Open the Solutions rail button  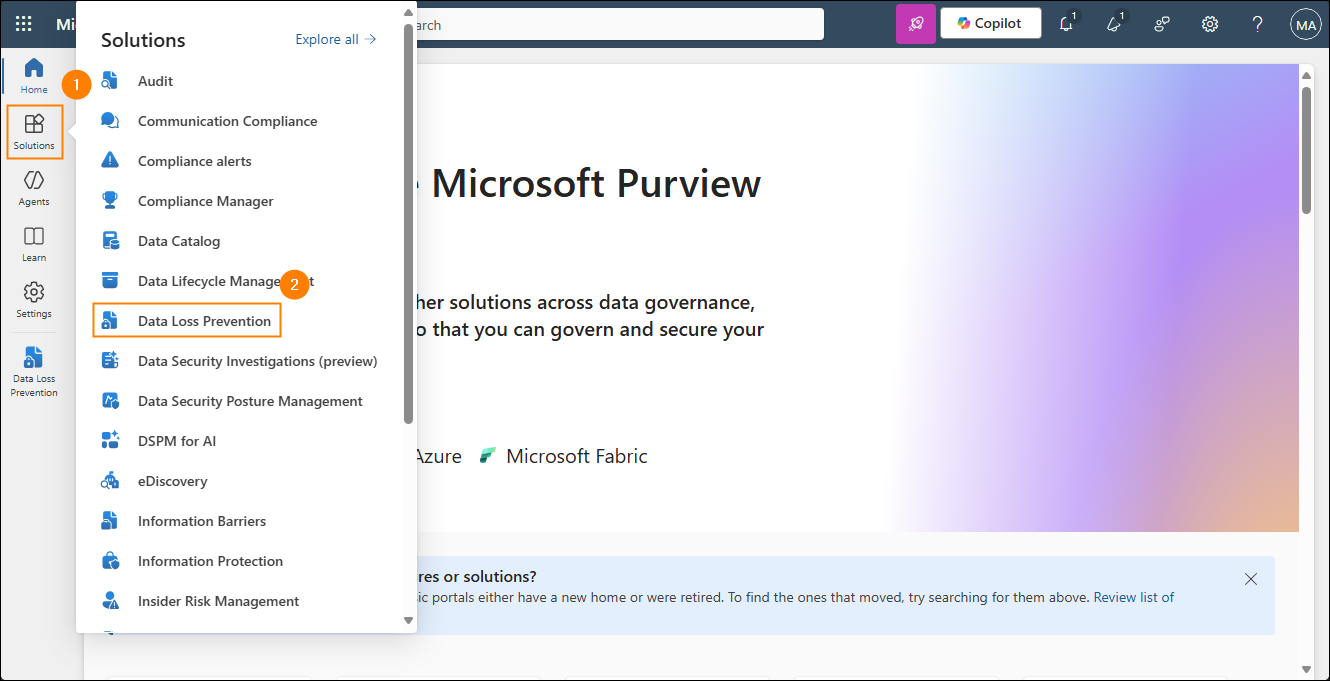(34, 132)
